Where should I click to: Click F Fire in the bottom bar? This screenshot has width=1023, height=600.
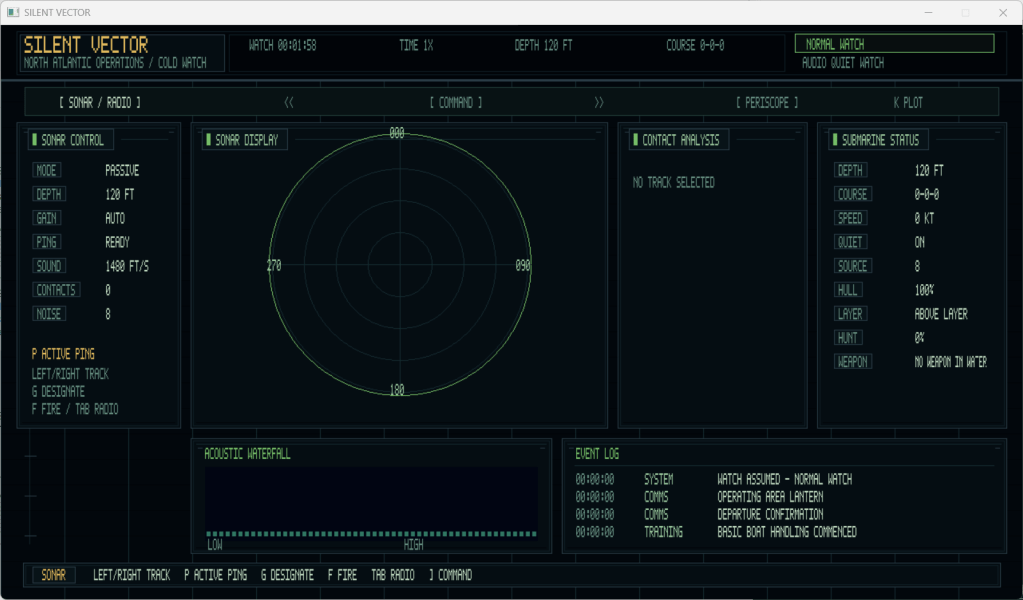tap(342, 575)
